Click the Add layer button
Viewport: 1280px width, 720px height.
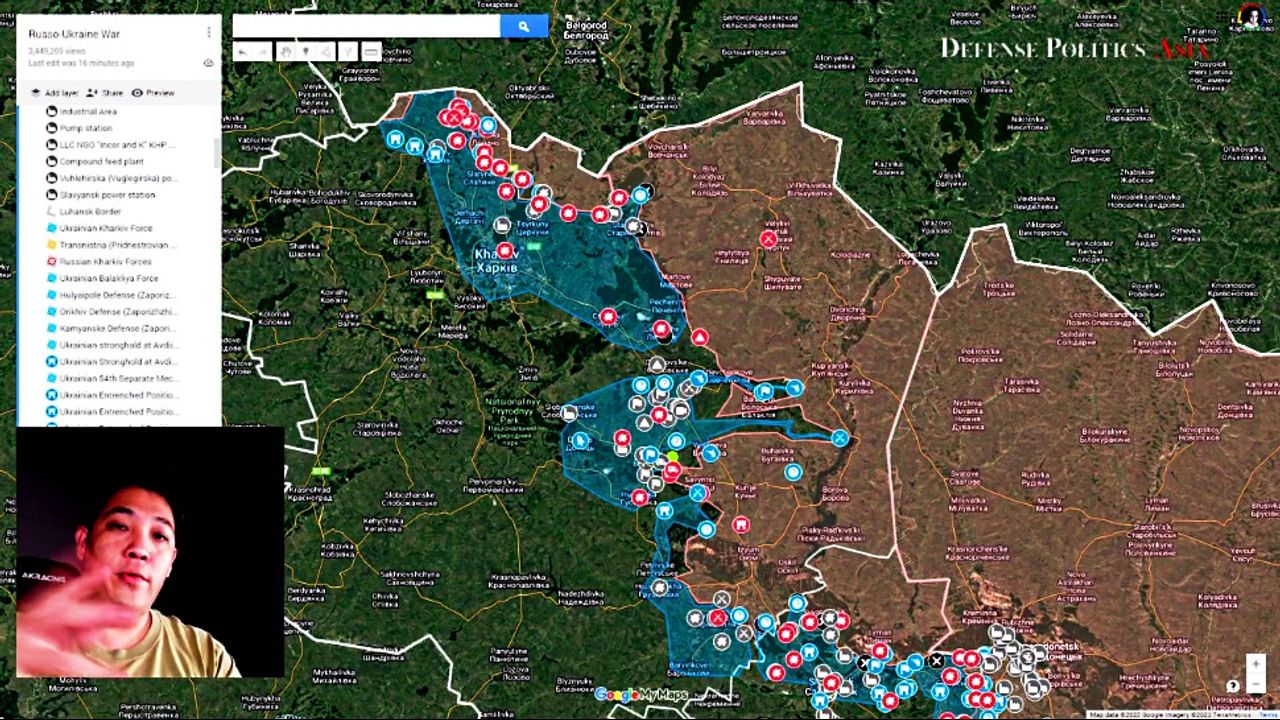pyautogui.click(x=54, y=93)
